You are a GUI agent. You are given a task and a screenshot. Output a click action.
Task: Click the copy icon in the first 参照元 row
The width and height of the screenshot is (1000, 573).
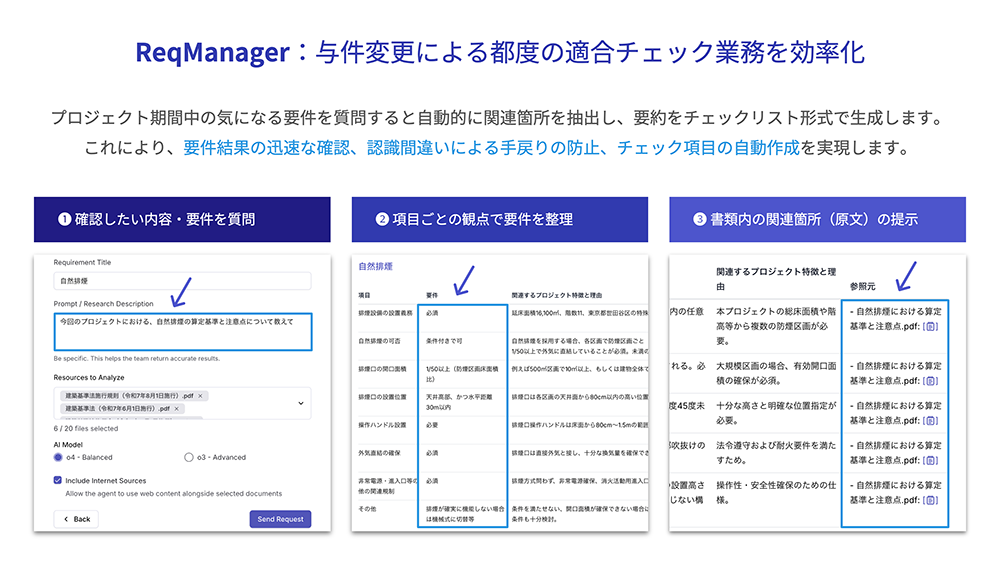click(x=930, y=326)
